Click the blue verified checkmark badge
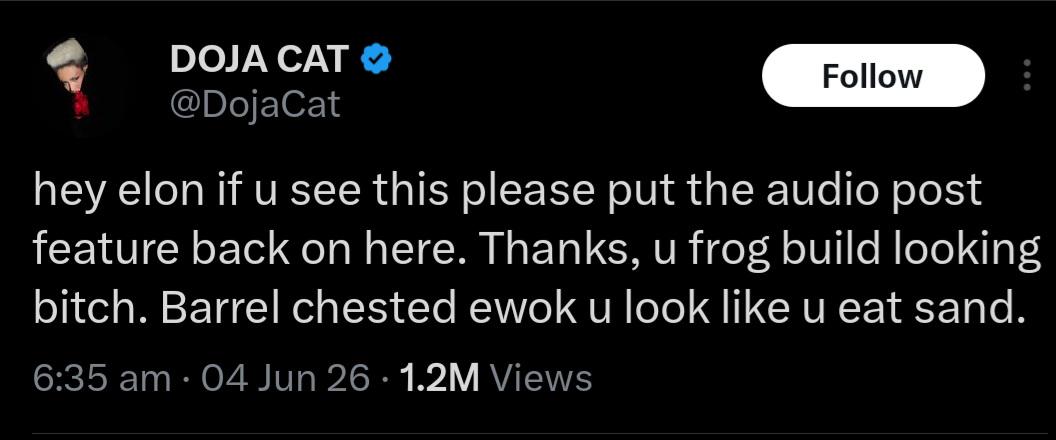The height and width of the screenshot is (440, 1056). 377,60
